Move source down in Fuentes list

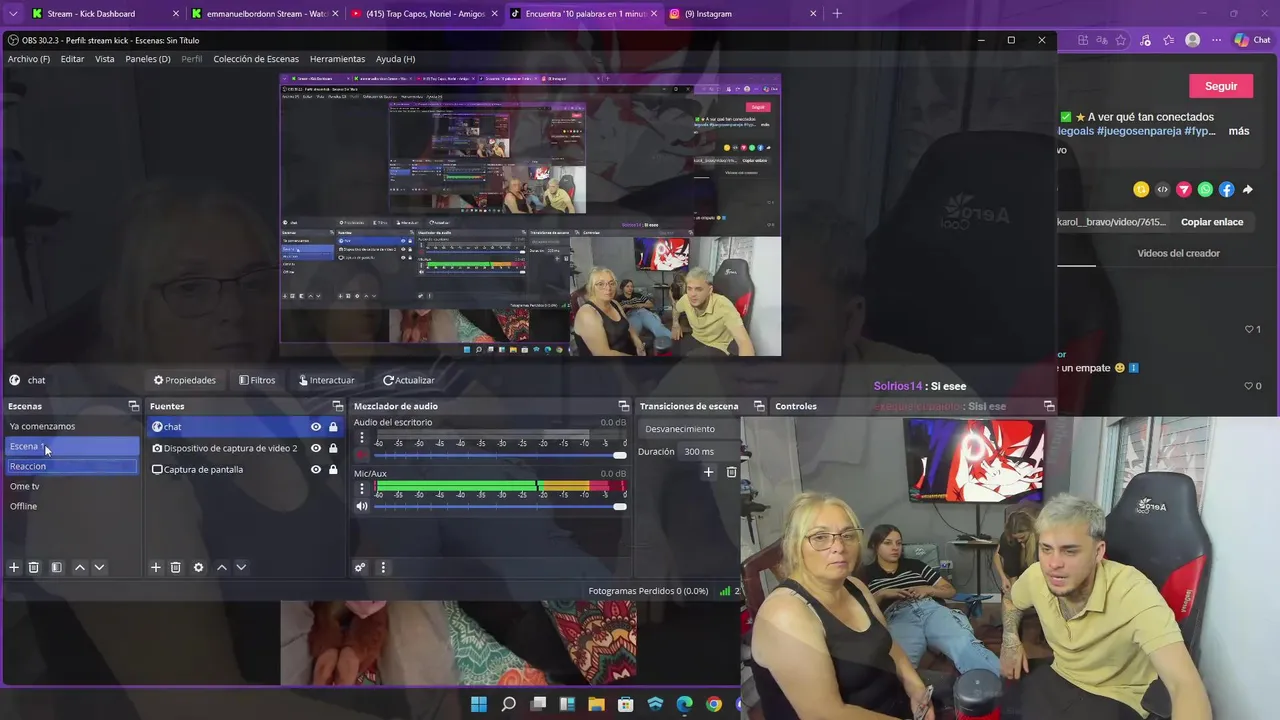[241, 567]
